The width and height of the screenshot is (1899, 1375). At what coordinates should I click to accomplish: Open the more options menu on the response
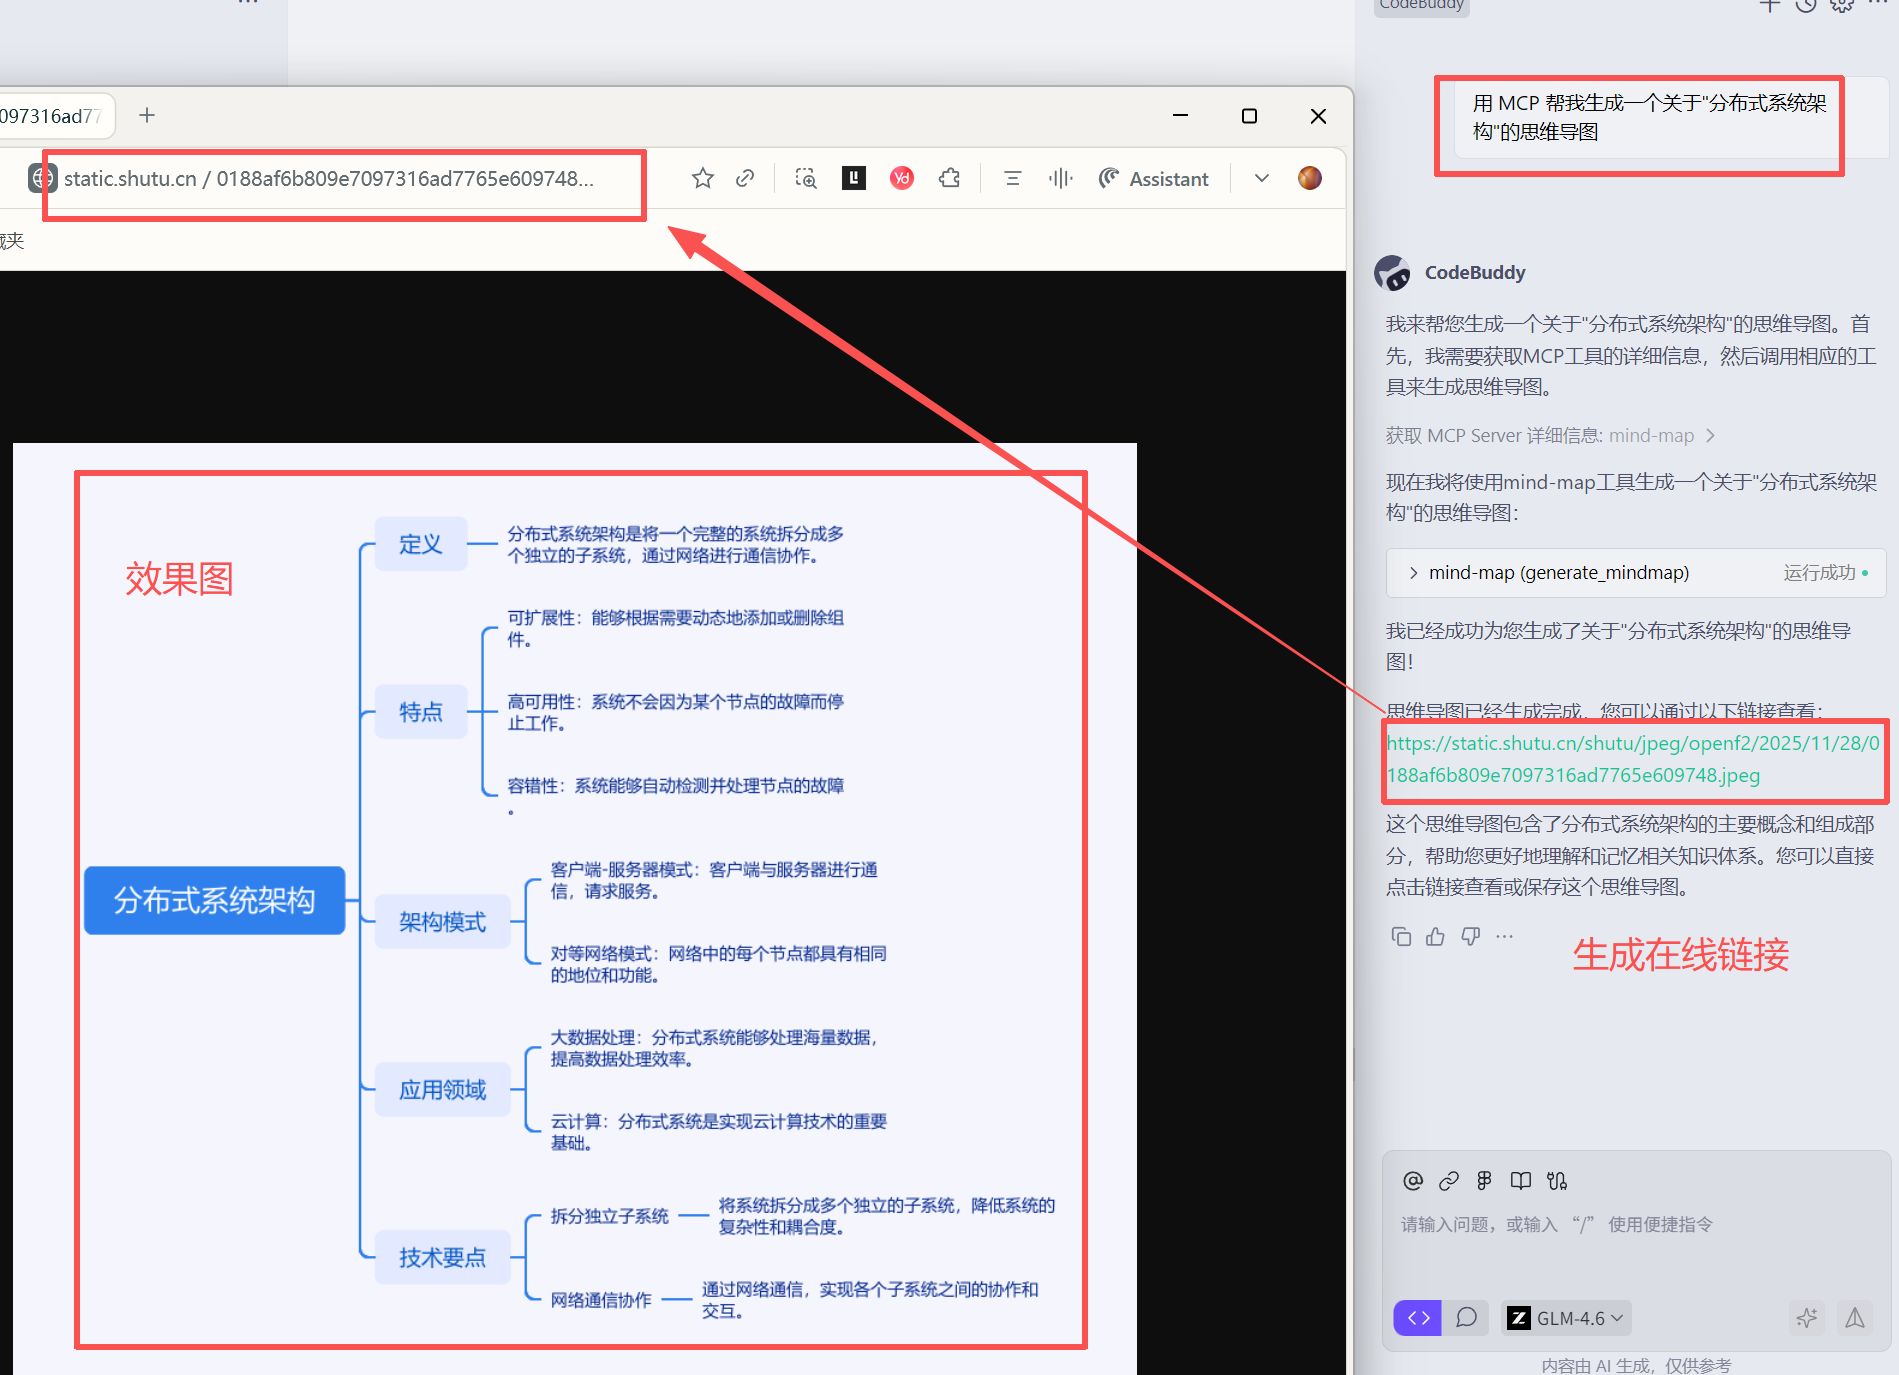point(1504,936)
